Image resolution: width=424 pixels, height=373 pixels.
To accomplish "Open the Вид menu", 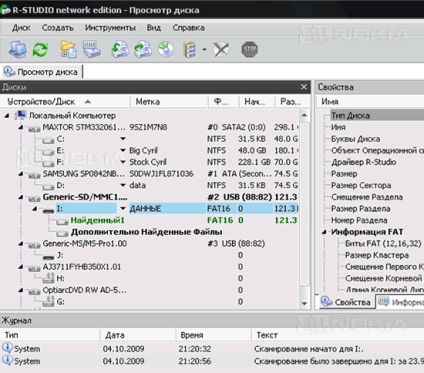I will [x=154, y=28].
